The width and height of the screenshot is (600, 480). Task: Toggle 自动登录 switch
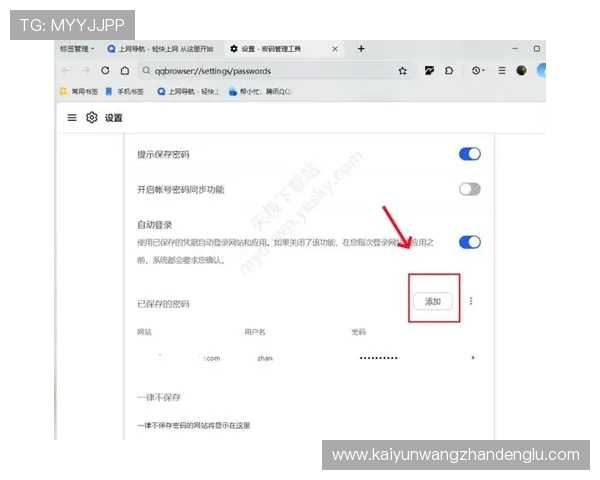tap(470, 242)
